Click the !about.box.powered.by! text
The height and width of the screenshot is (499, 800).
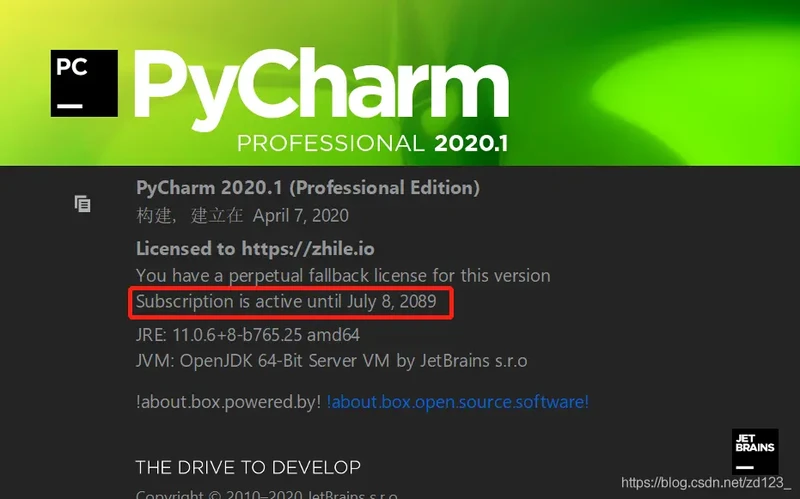pyautogui.click(x=228, y=402)
